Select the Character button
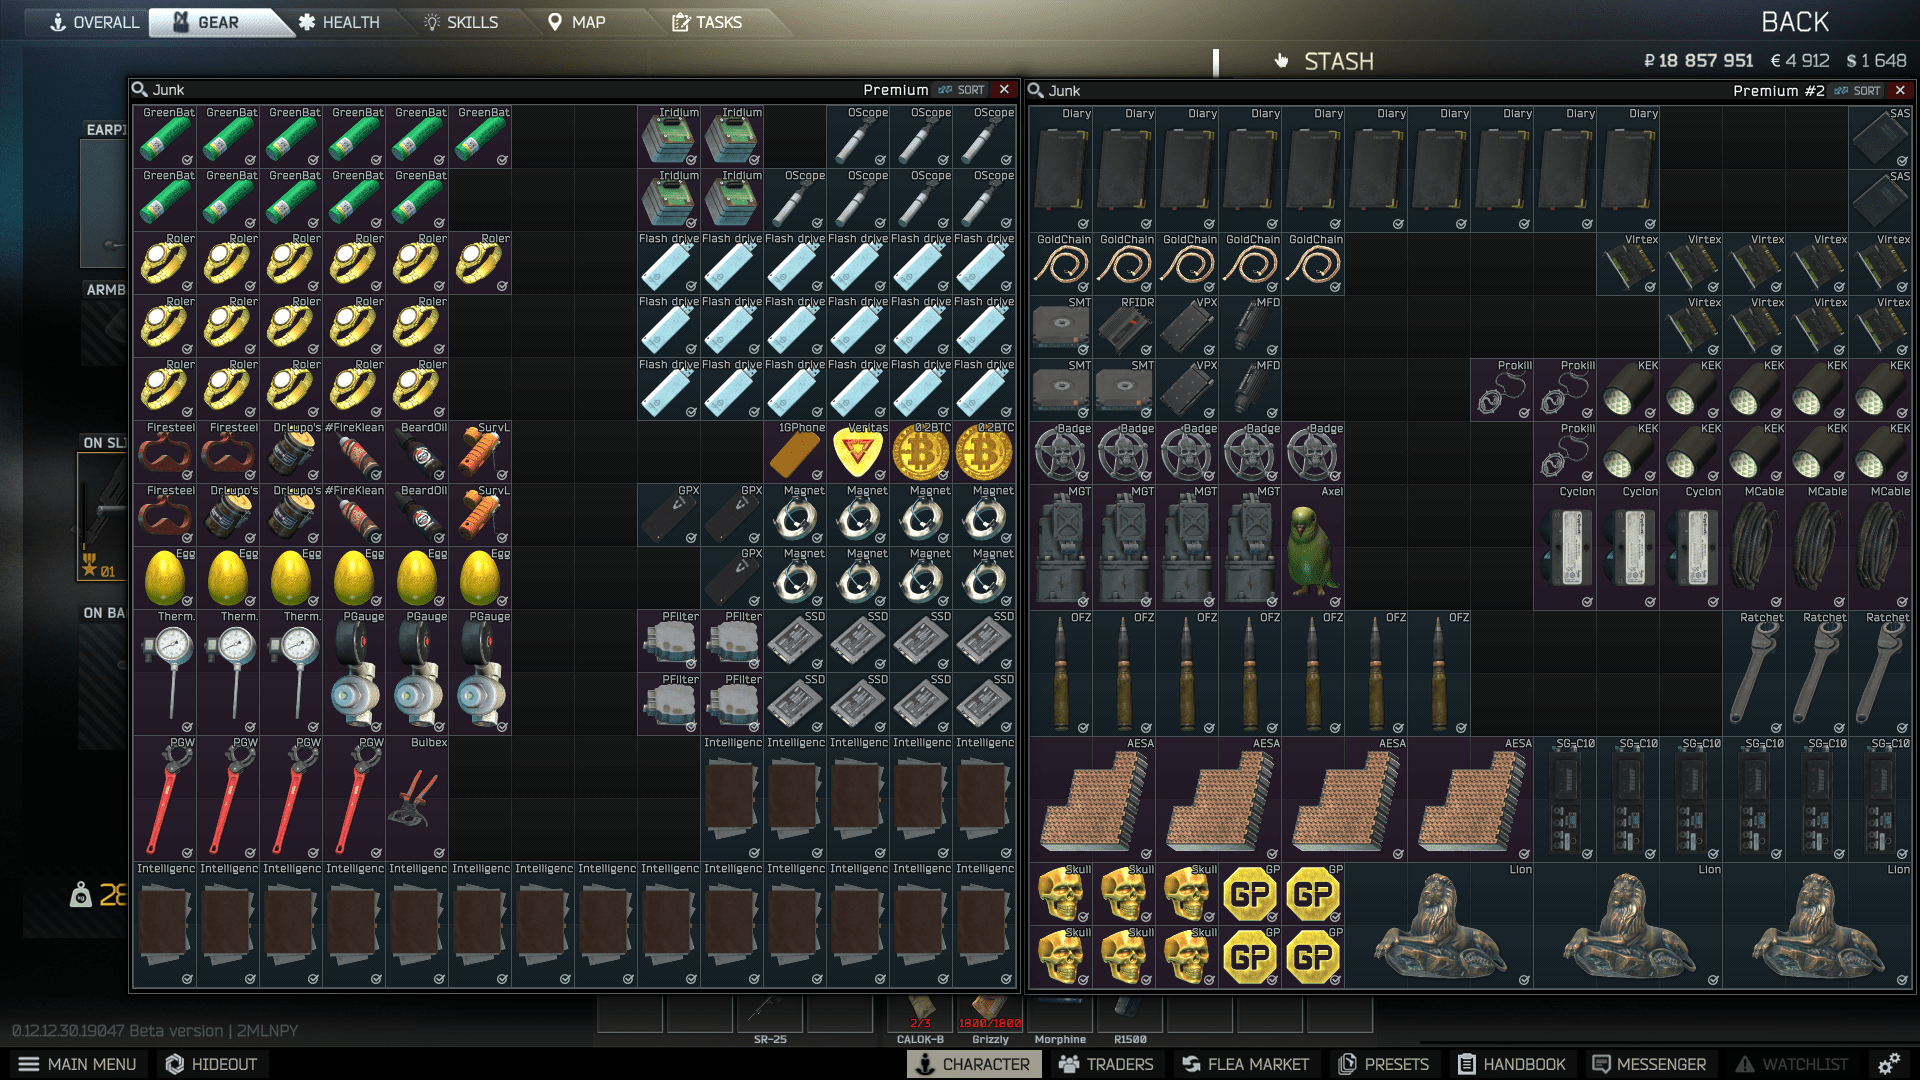 pos(974,1064)
